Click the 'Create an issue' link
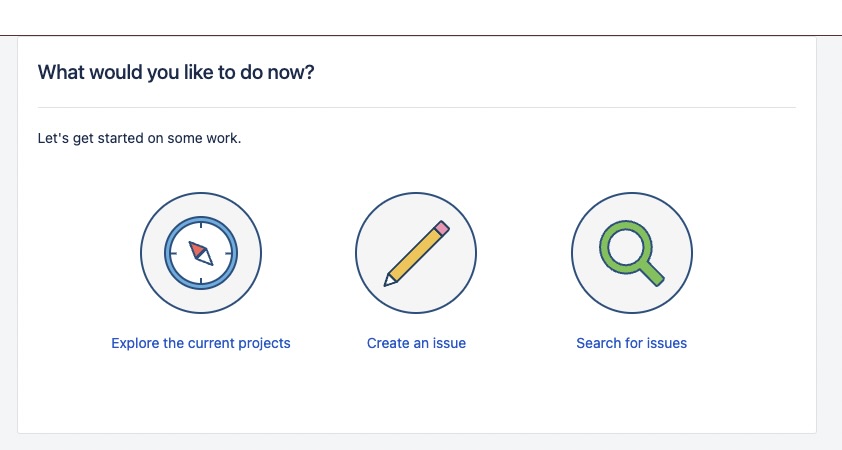The height and width of the screenshot is (450, 842). click(416, 343)
